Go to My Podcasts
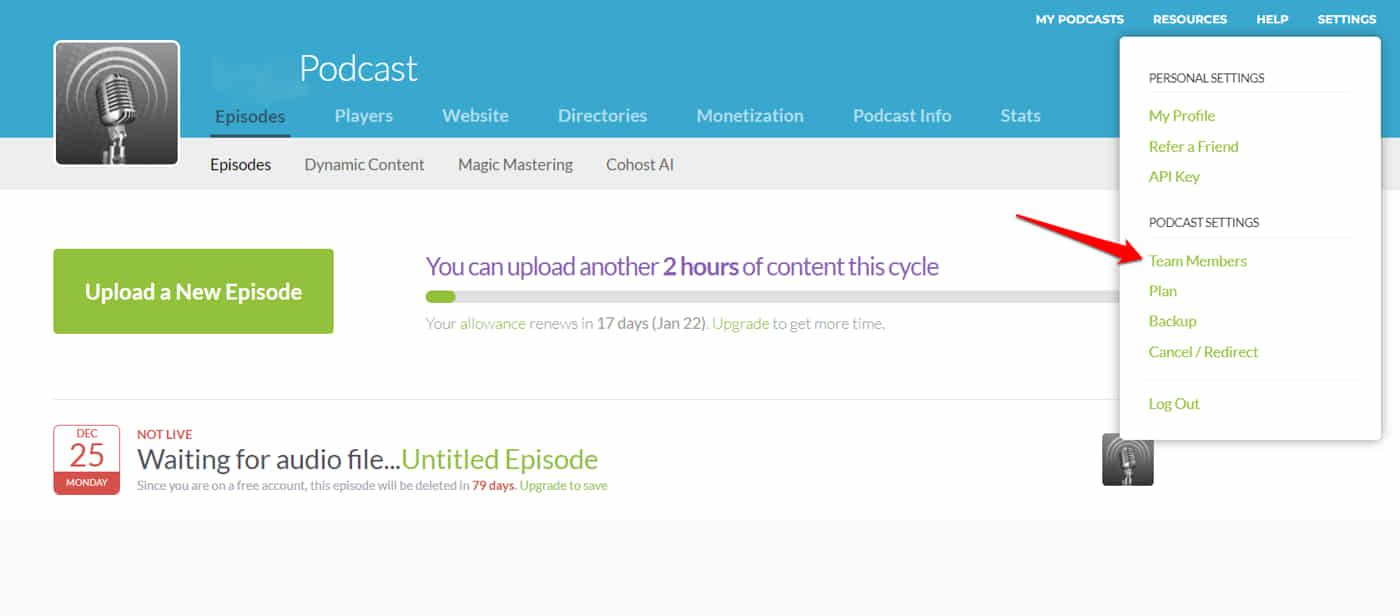This screenshot has height=616, width=1400. tap(1079, 19)
